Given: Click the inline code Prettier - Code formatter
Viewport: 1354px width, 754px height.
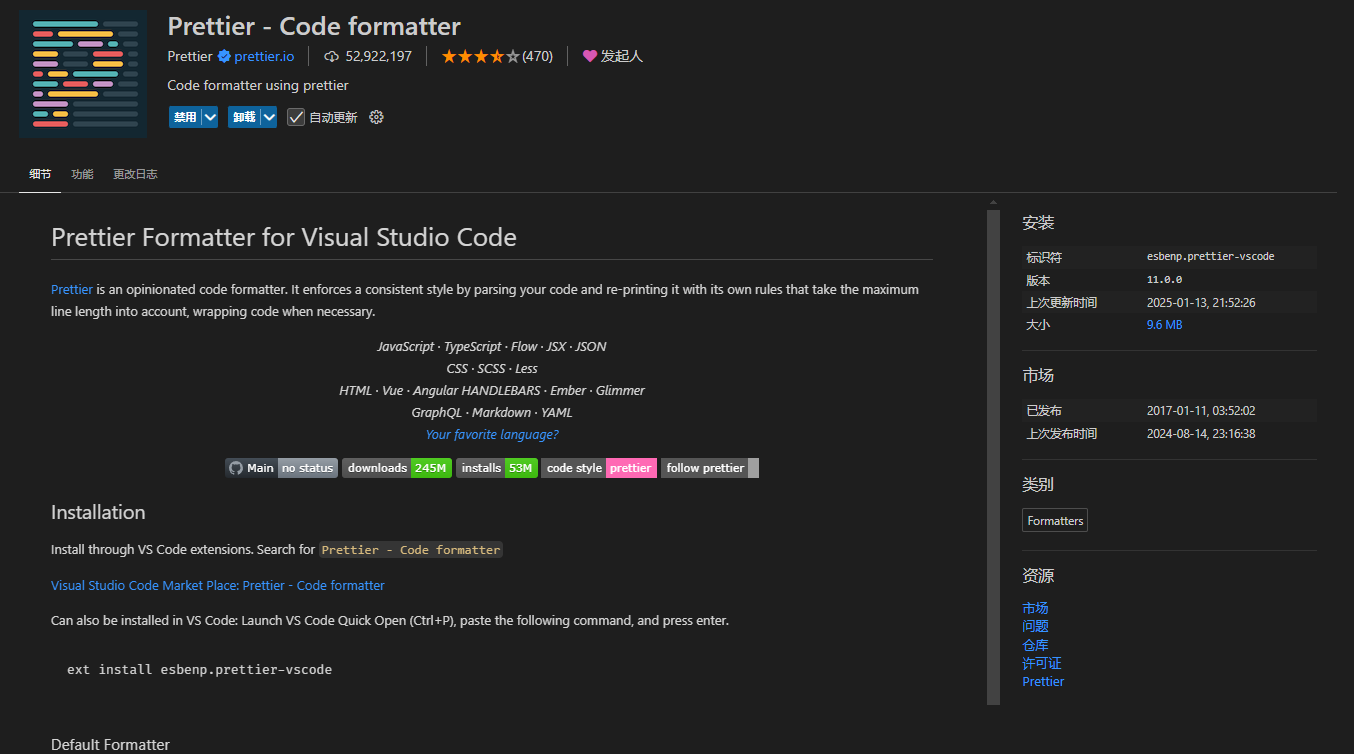Looking at the screenshot, I should 411,550.
